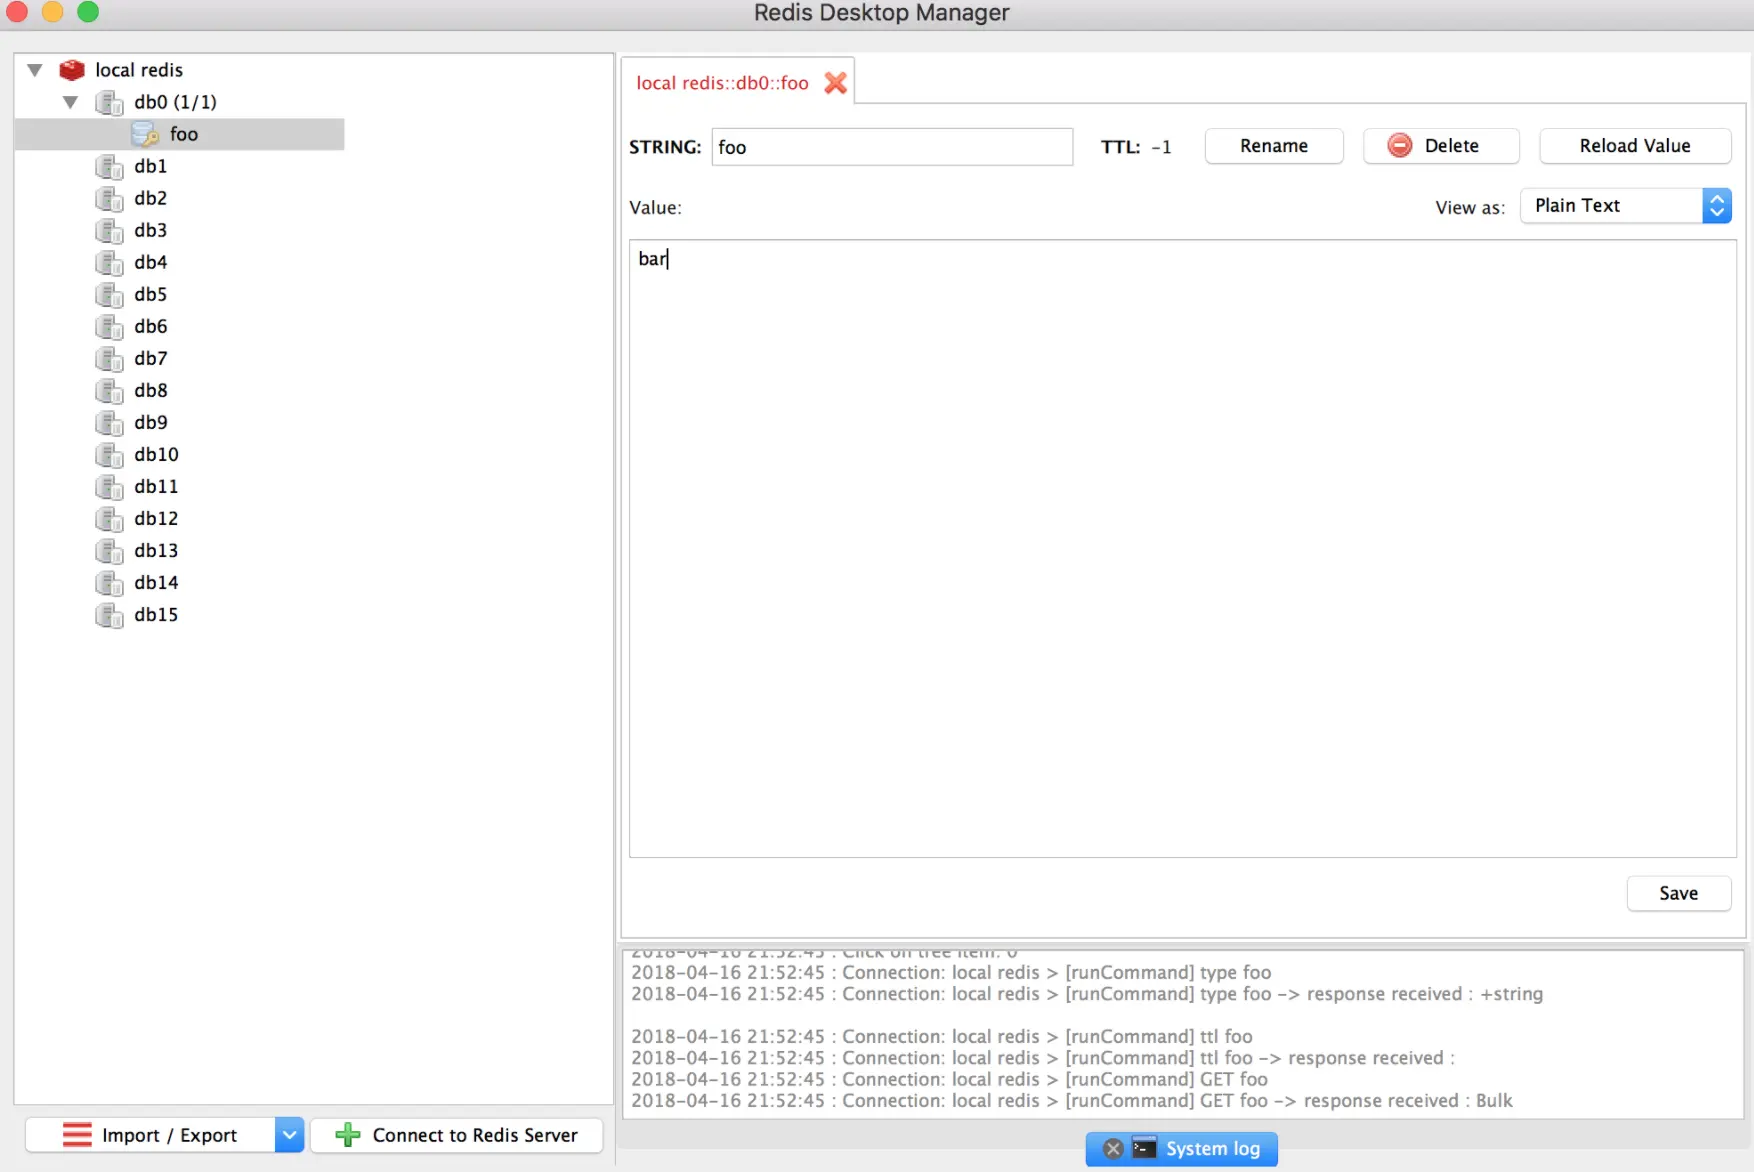Click the red Import / Export lines icon
The height and width of the screenshot is (1172, 1754).
[x=77, y=1135]
